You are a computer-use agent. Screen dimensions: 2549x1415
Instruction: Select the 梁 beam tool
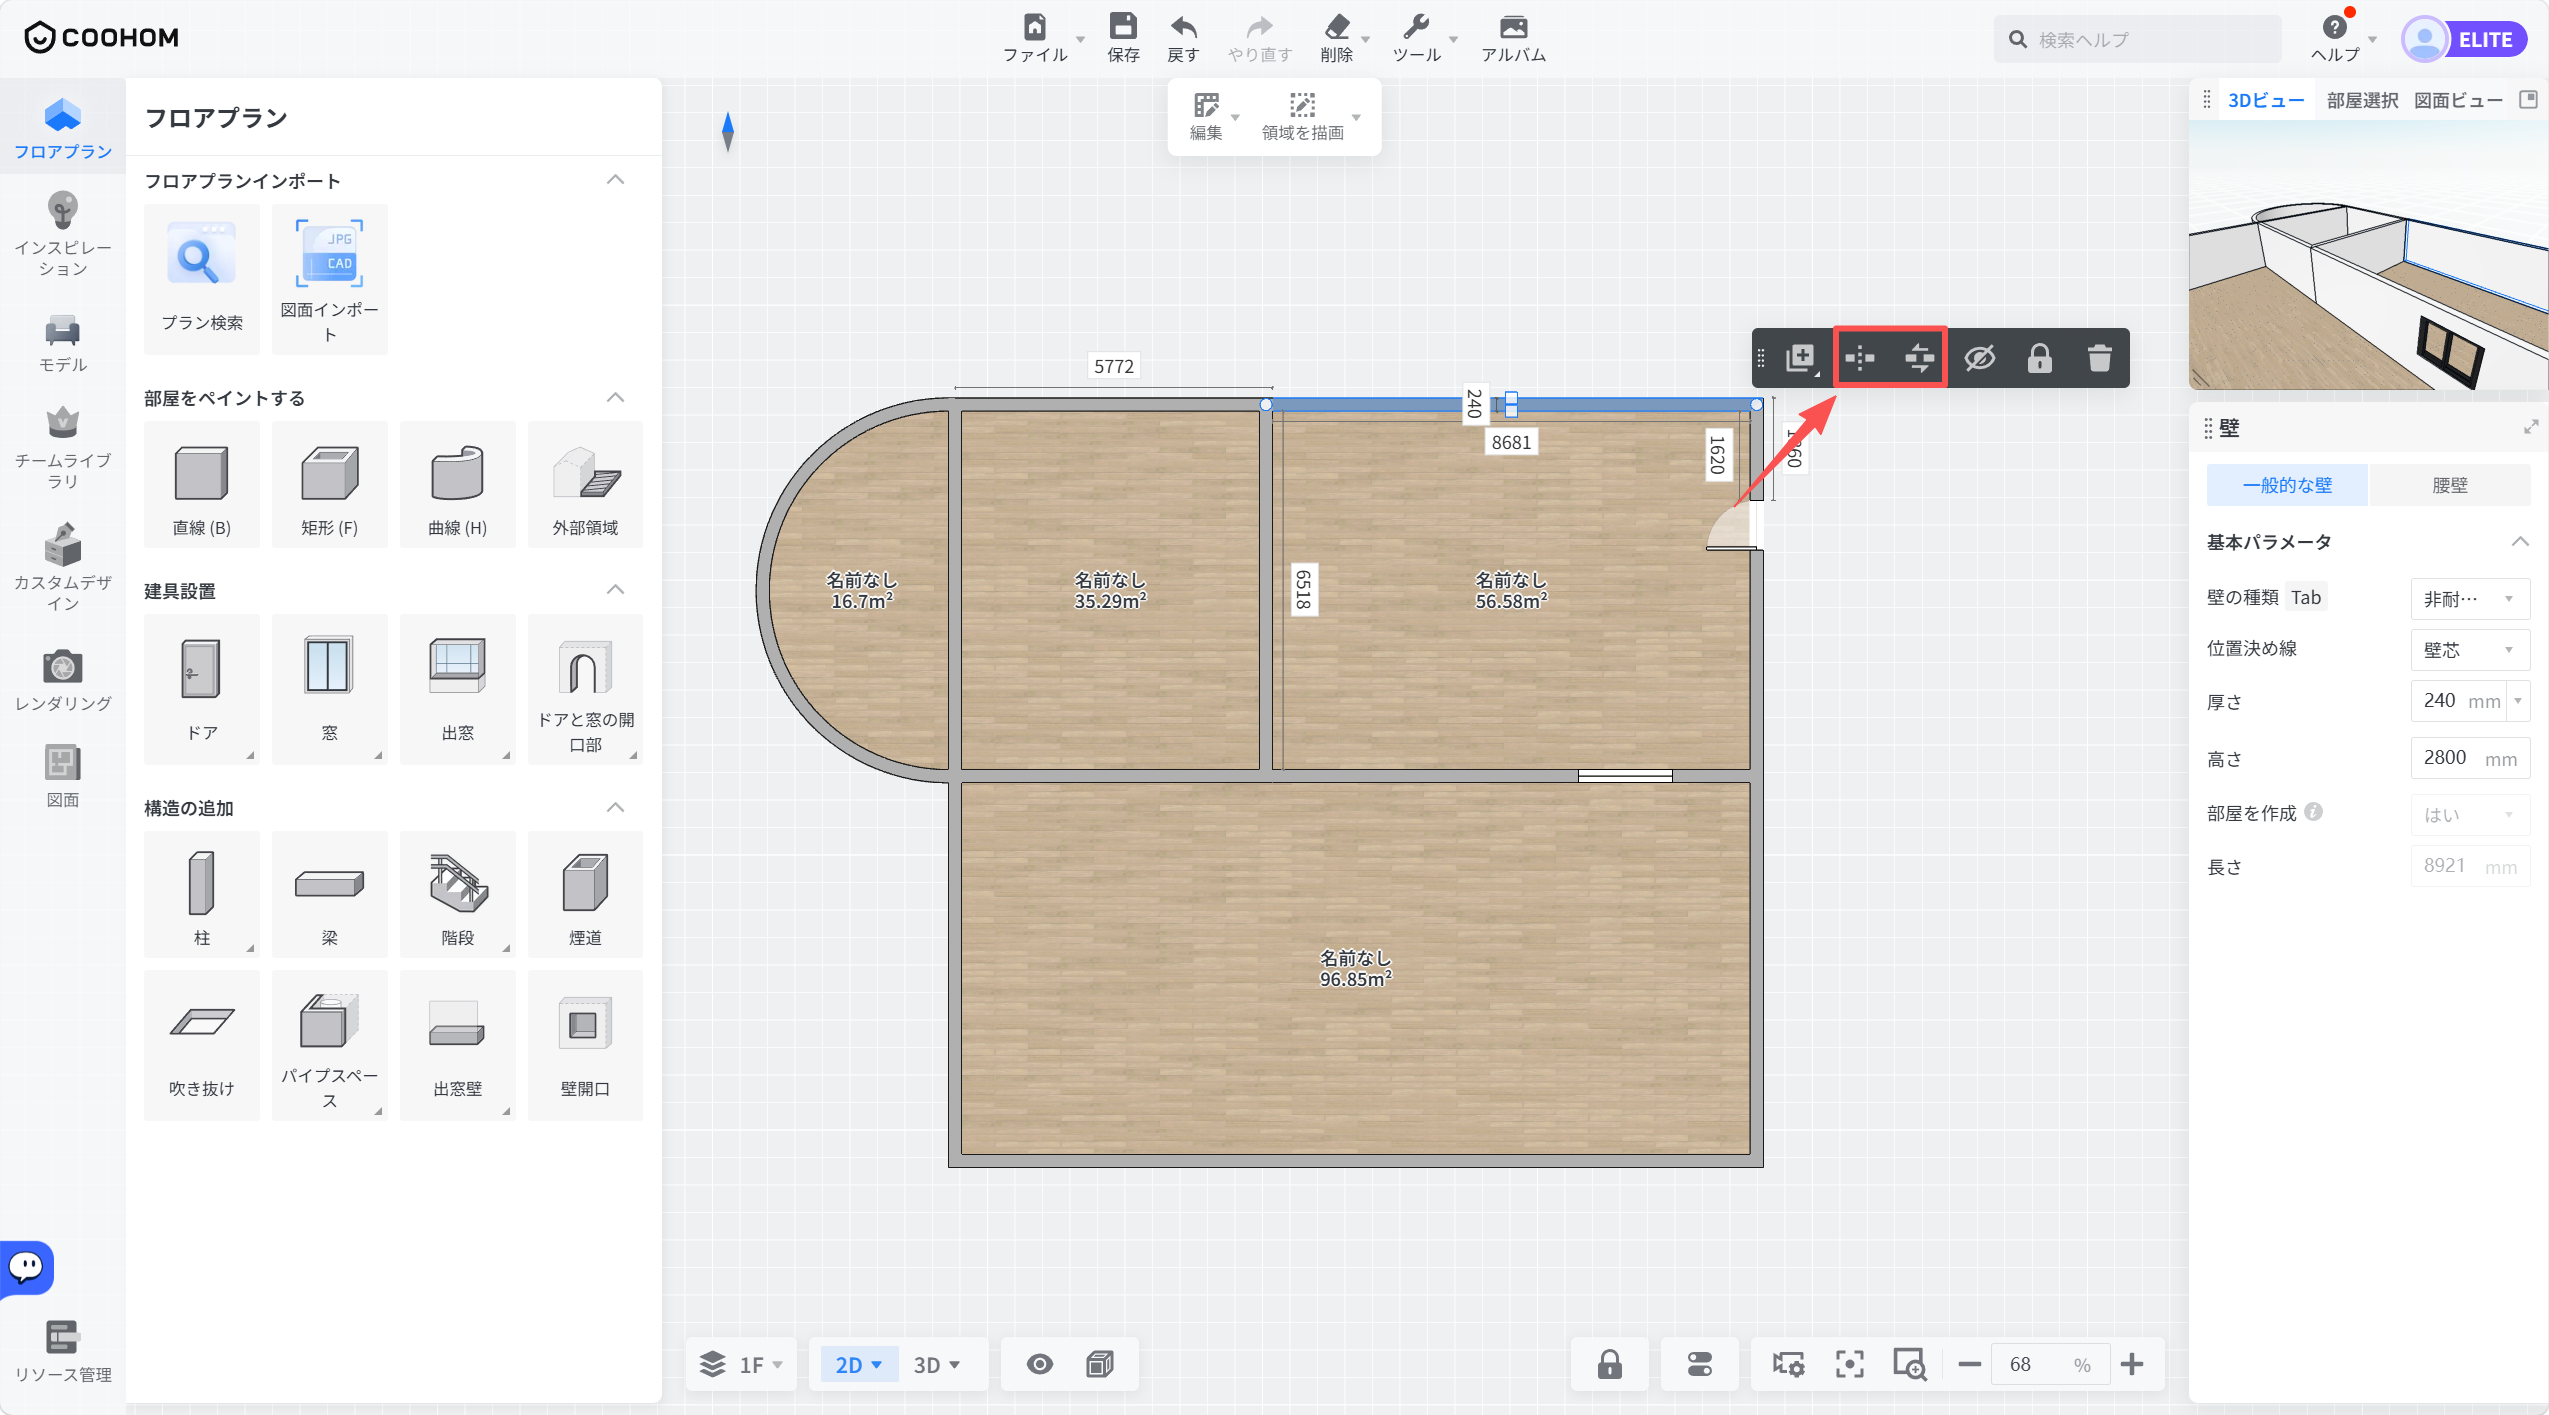click(330, 895)
